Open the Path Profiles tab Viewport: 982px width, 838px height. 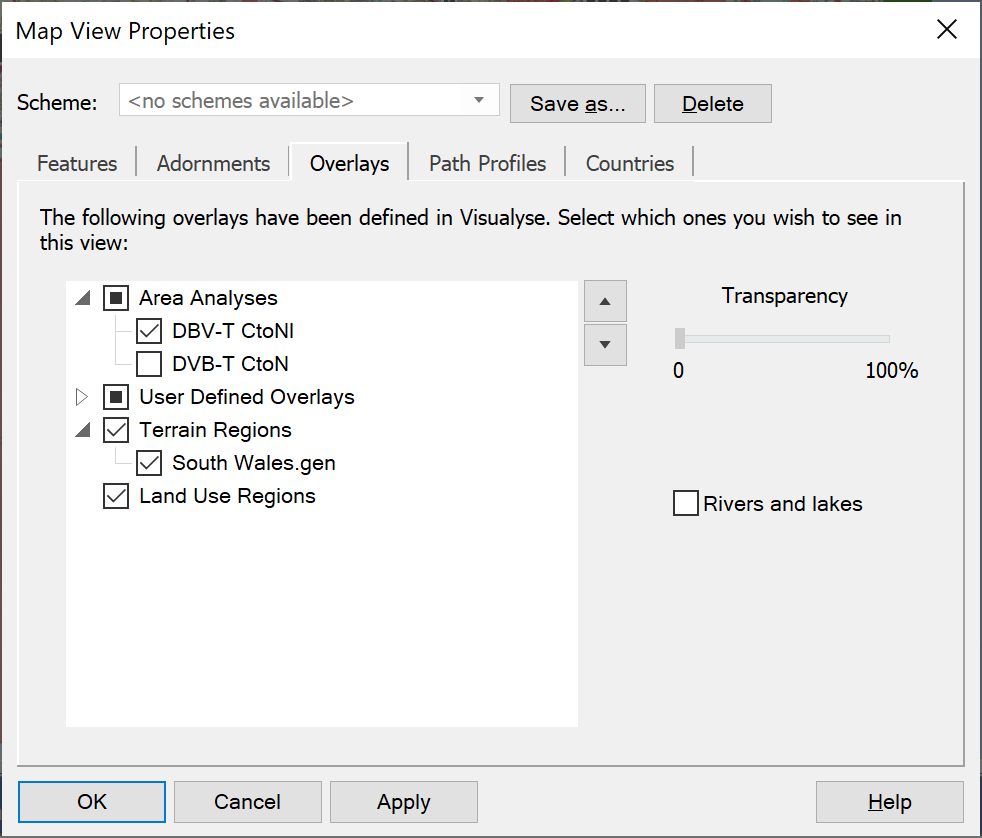(x=487, y=163)
